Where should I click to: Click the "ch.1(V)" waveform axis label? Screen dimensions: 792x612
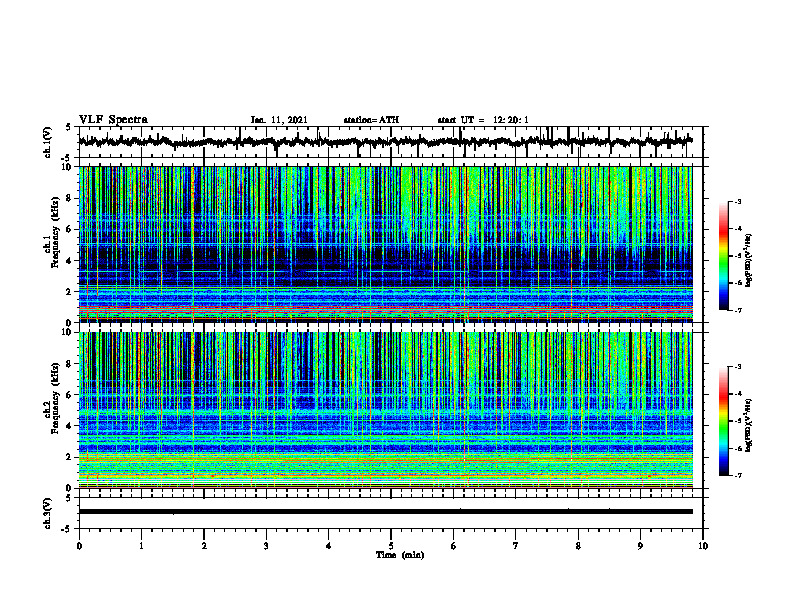[48, 142]
